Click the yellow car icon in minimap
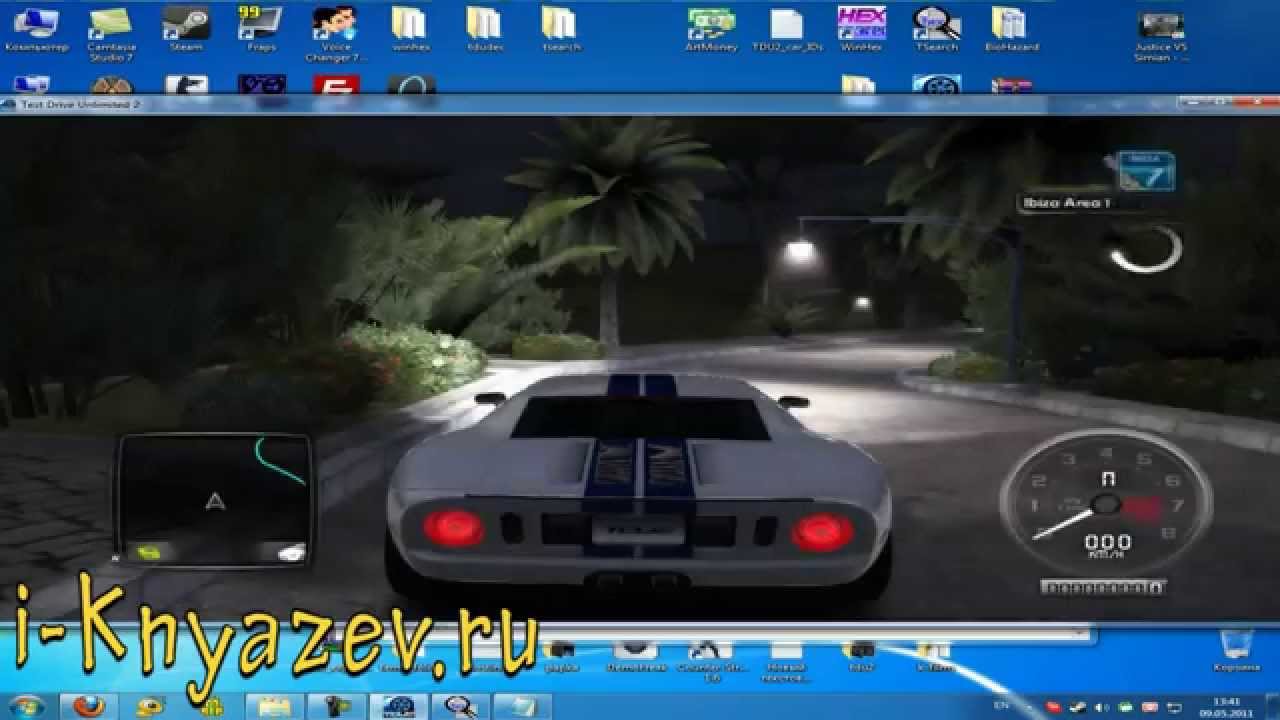Screen dimensions: 1280x720 pos(150,551)
